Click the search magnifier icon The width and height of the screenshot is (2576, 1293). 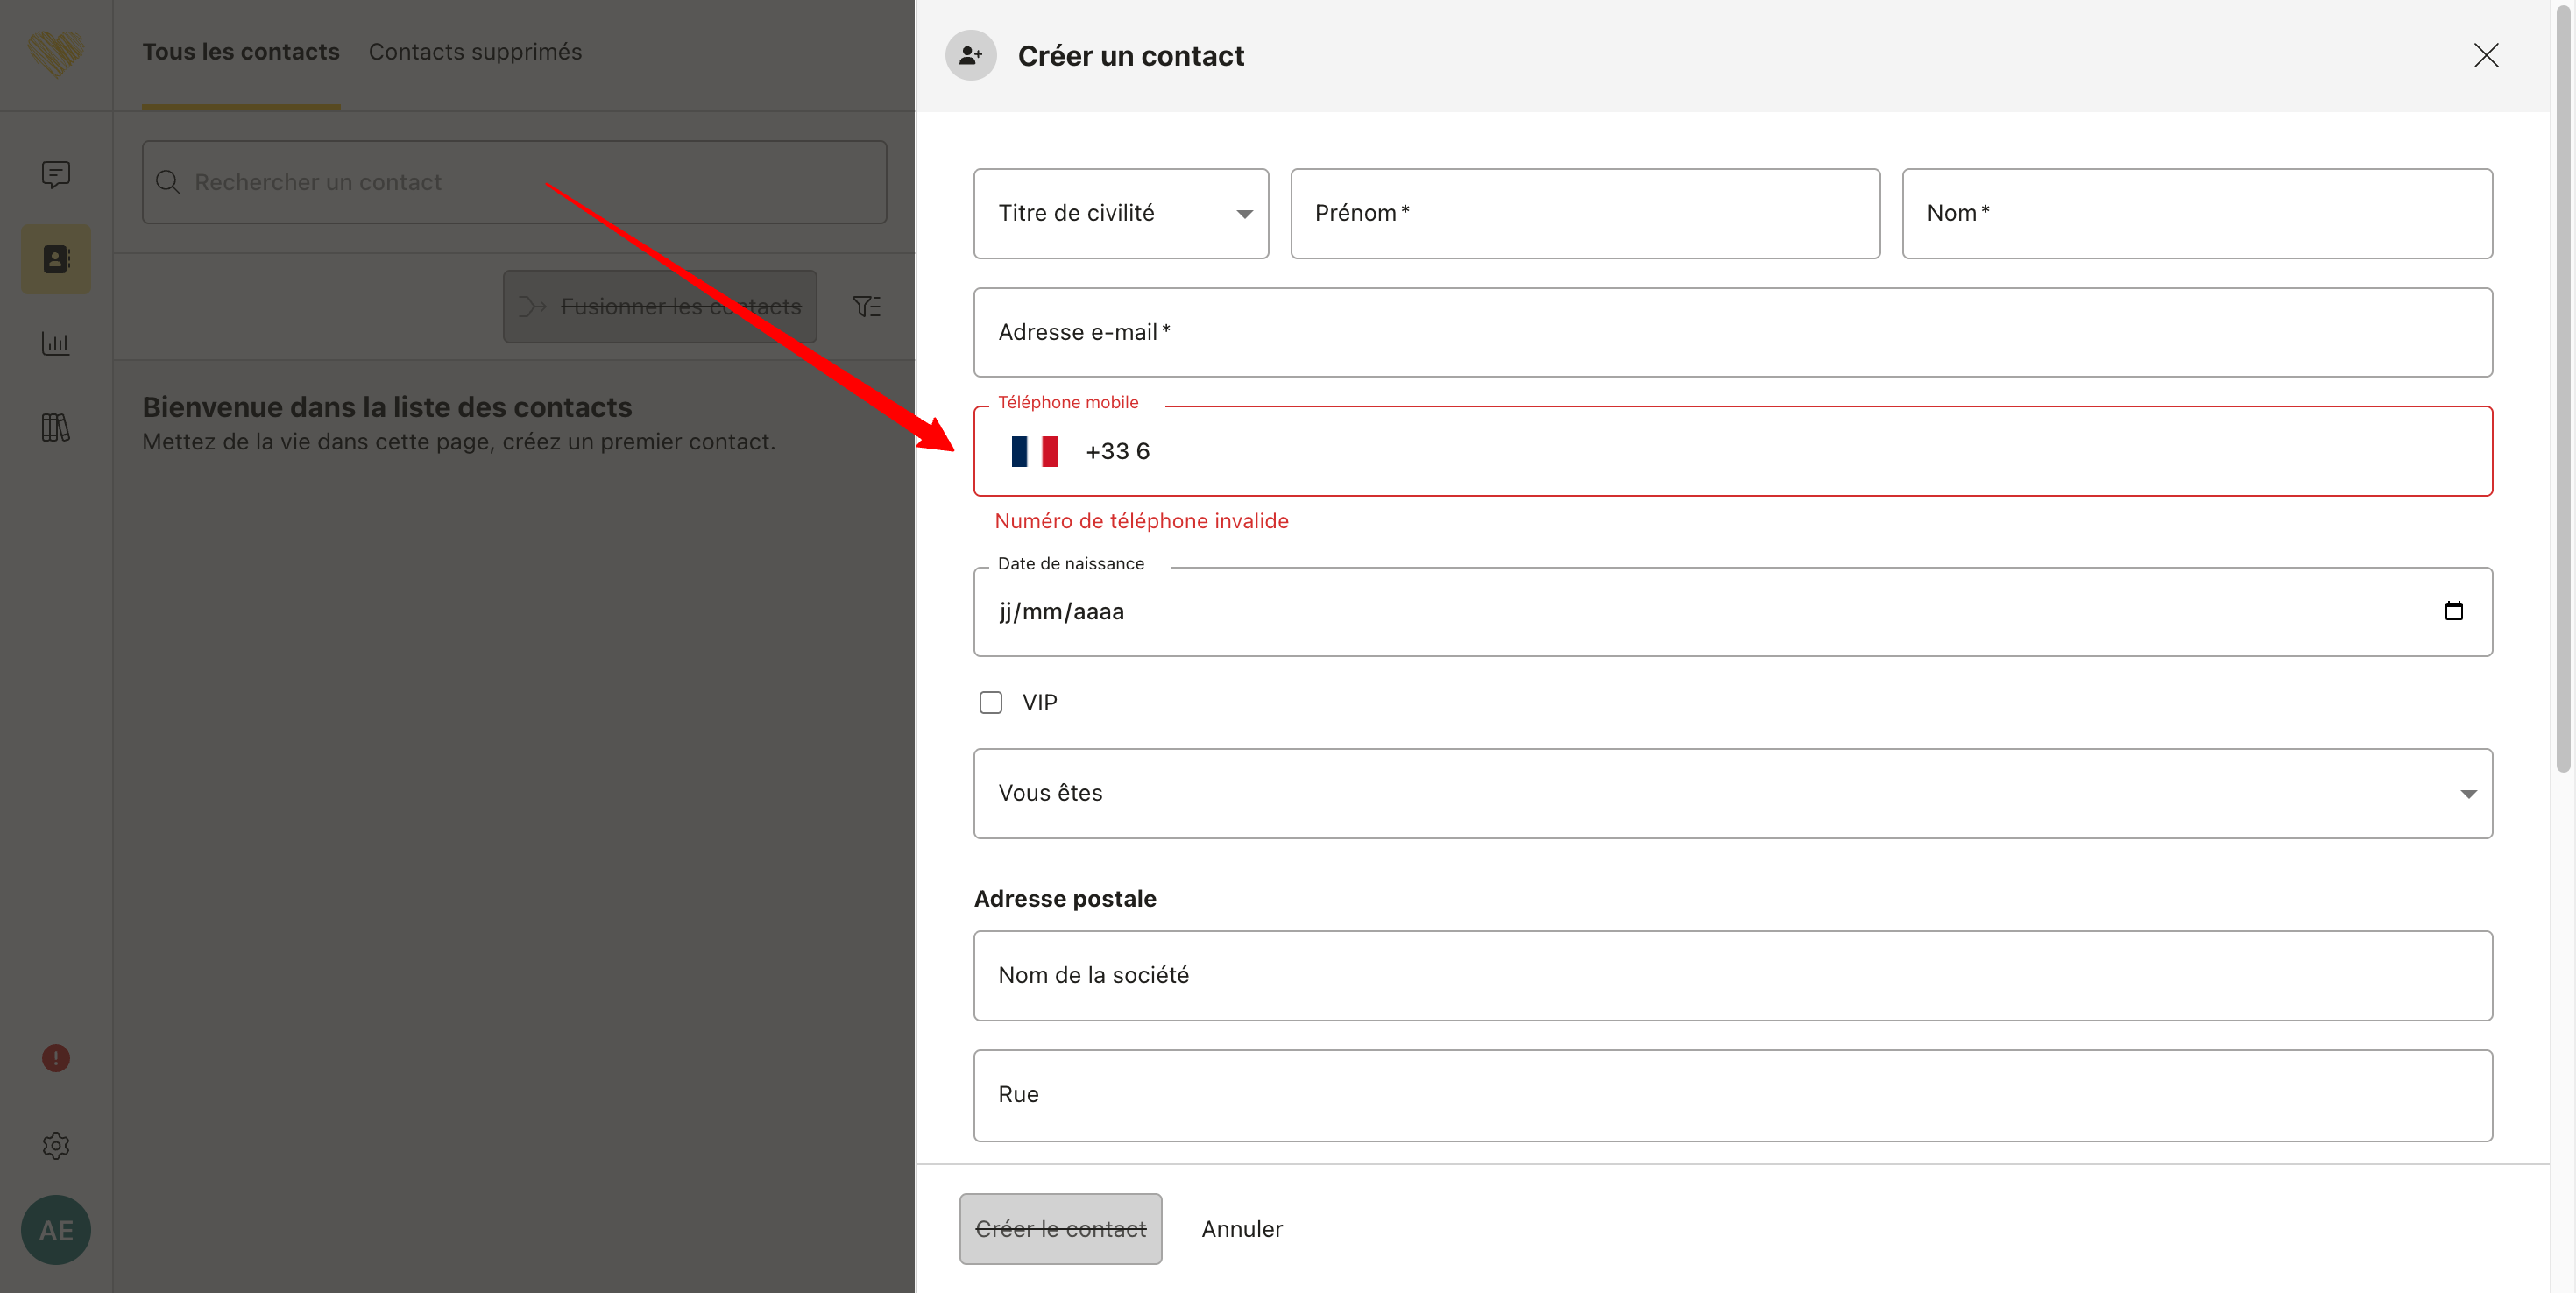[x=168, y=182]
